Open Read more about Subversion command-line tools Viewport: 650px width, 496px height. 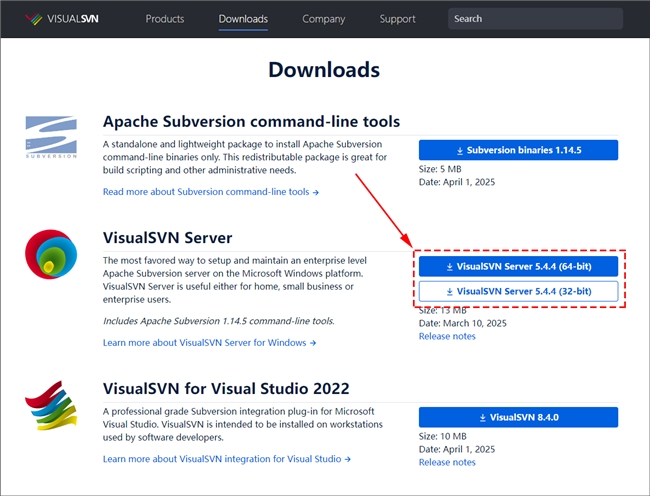tap(210, 192)
